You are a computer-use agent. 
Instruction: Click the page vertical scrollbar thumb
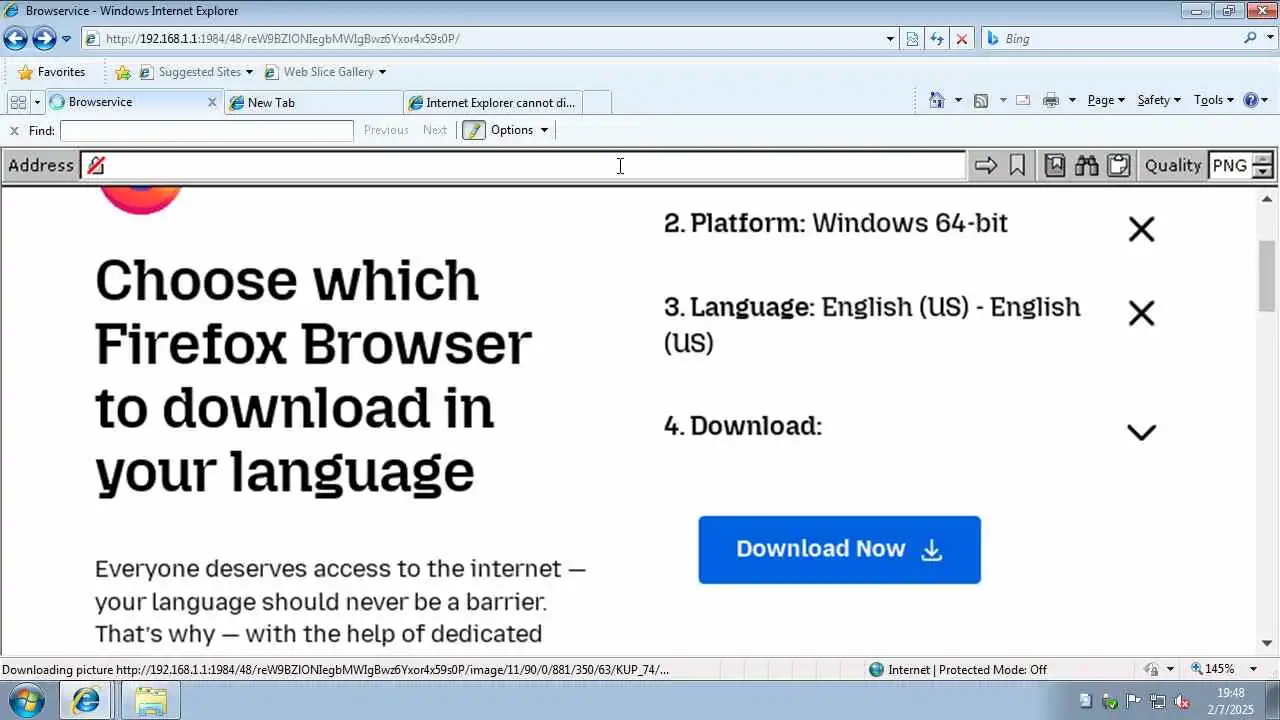(x=1267, y=276)
